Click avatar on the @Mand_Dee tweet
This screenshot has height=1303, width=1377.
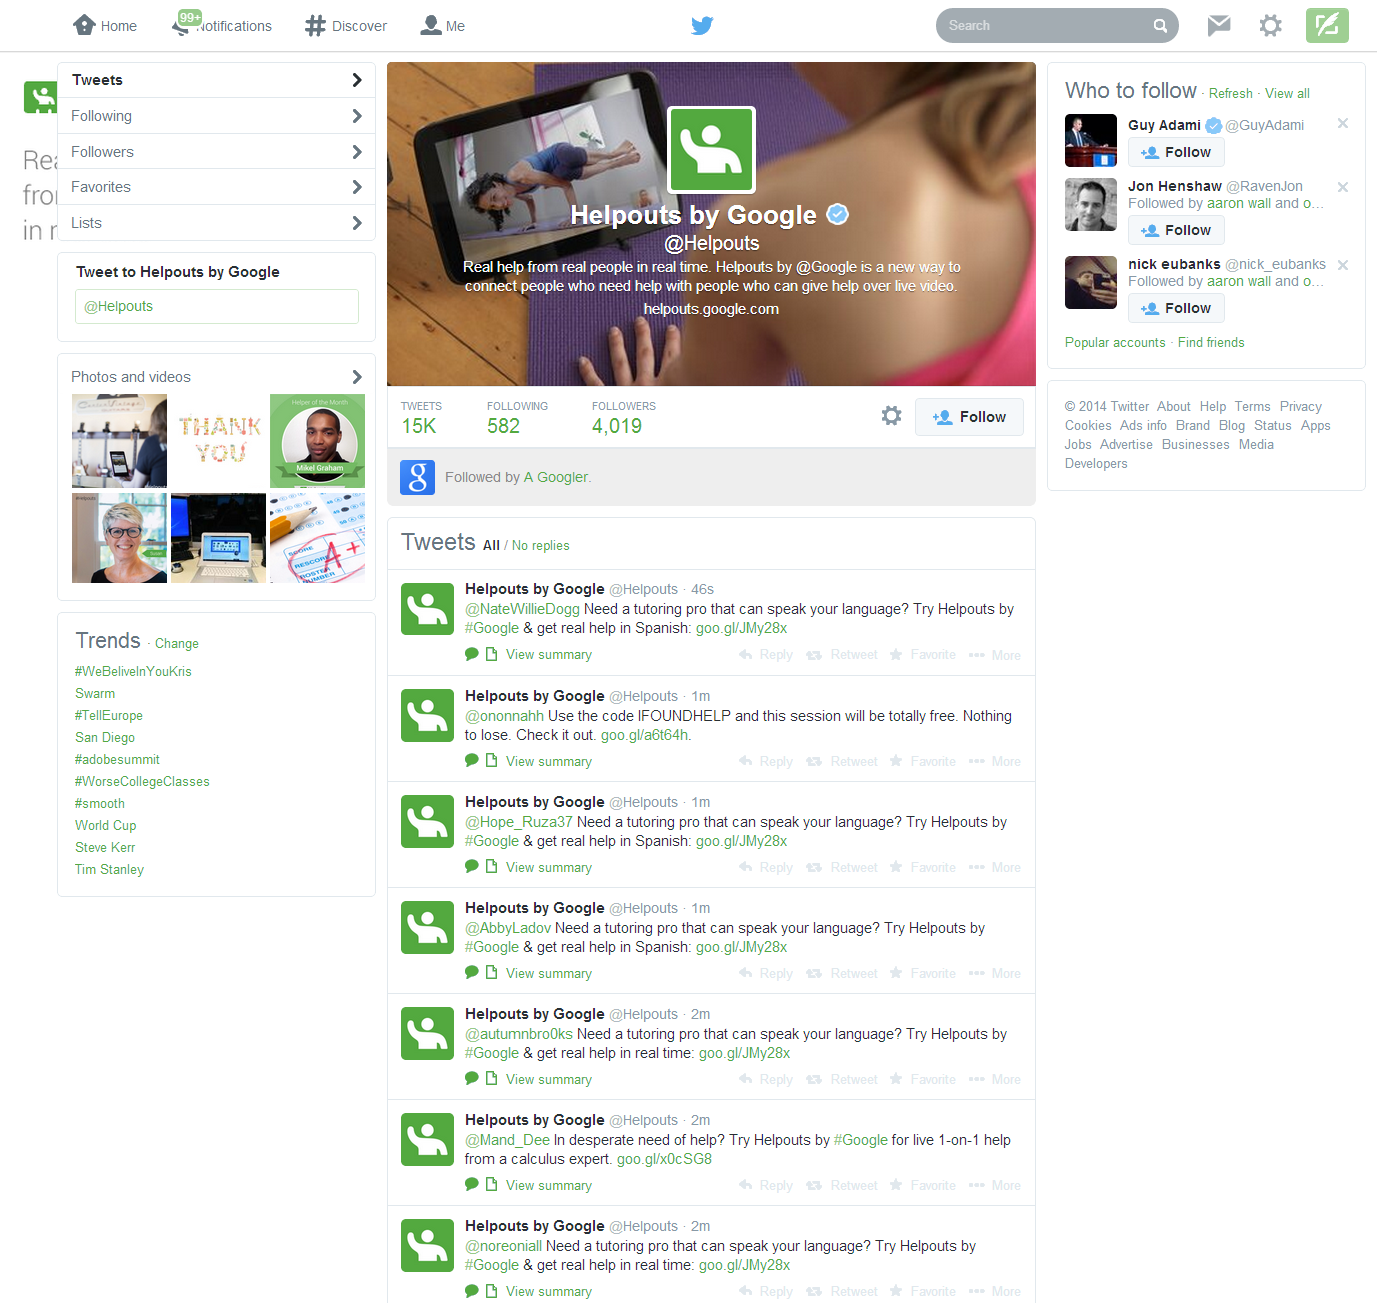click(x=427, y=1139)
